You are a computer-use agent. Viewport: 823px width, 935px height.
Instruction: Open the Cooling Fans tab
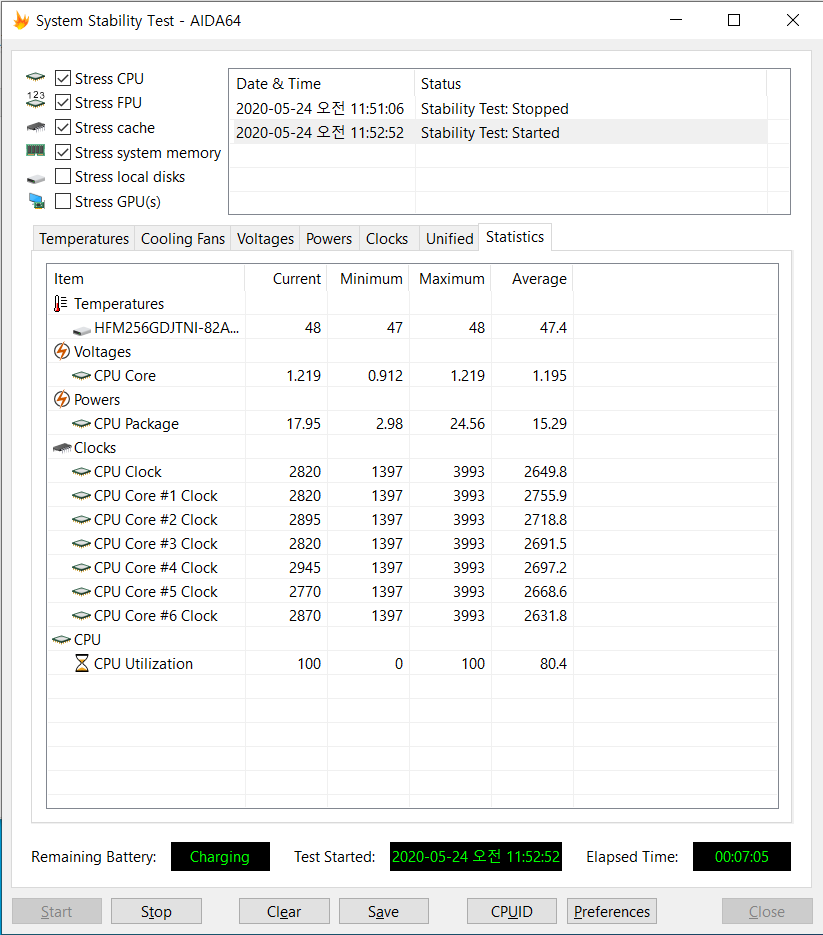tap(182, 239)
